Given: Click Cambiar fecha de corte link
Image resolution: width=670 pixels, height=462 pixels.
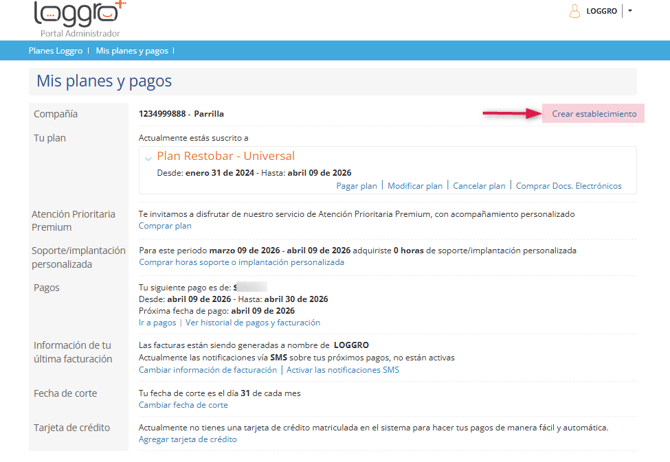Looking at the screenshot, I should click(x=183, y=405).
